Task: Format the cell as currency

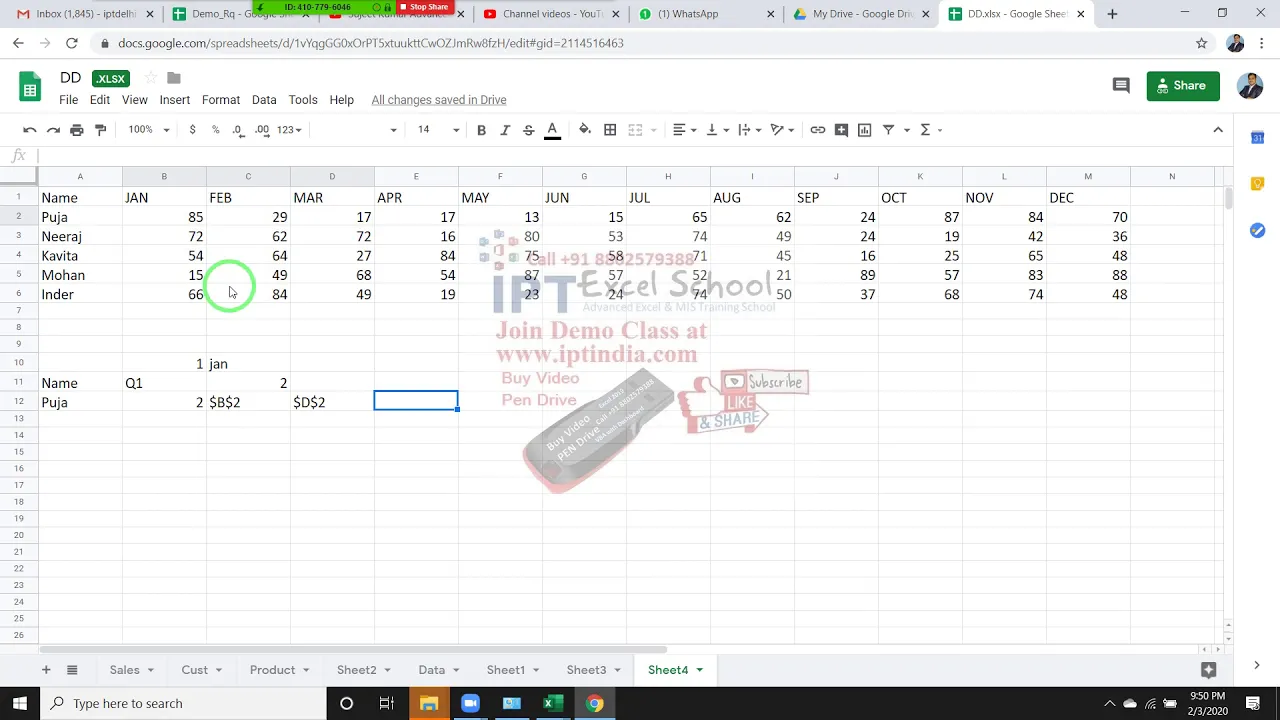Action: point(192,130)
